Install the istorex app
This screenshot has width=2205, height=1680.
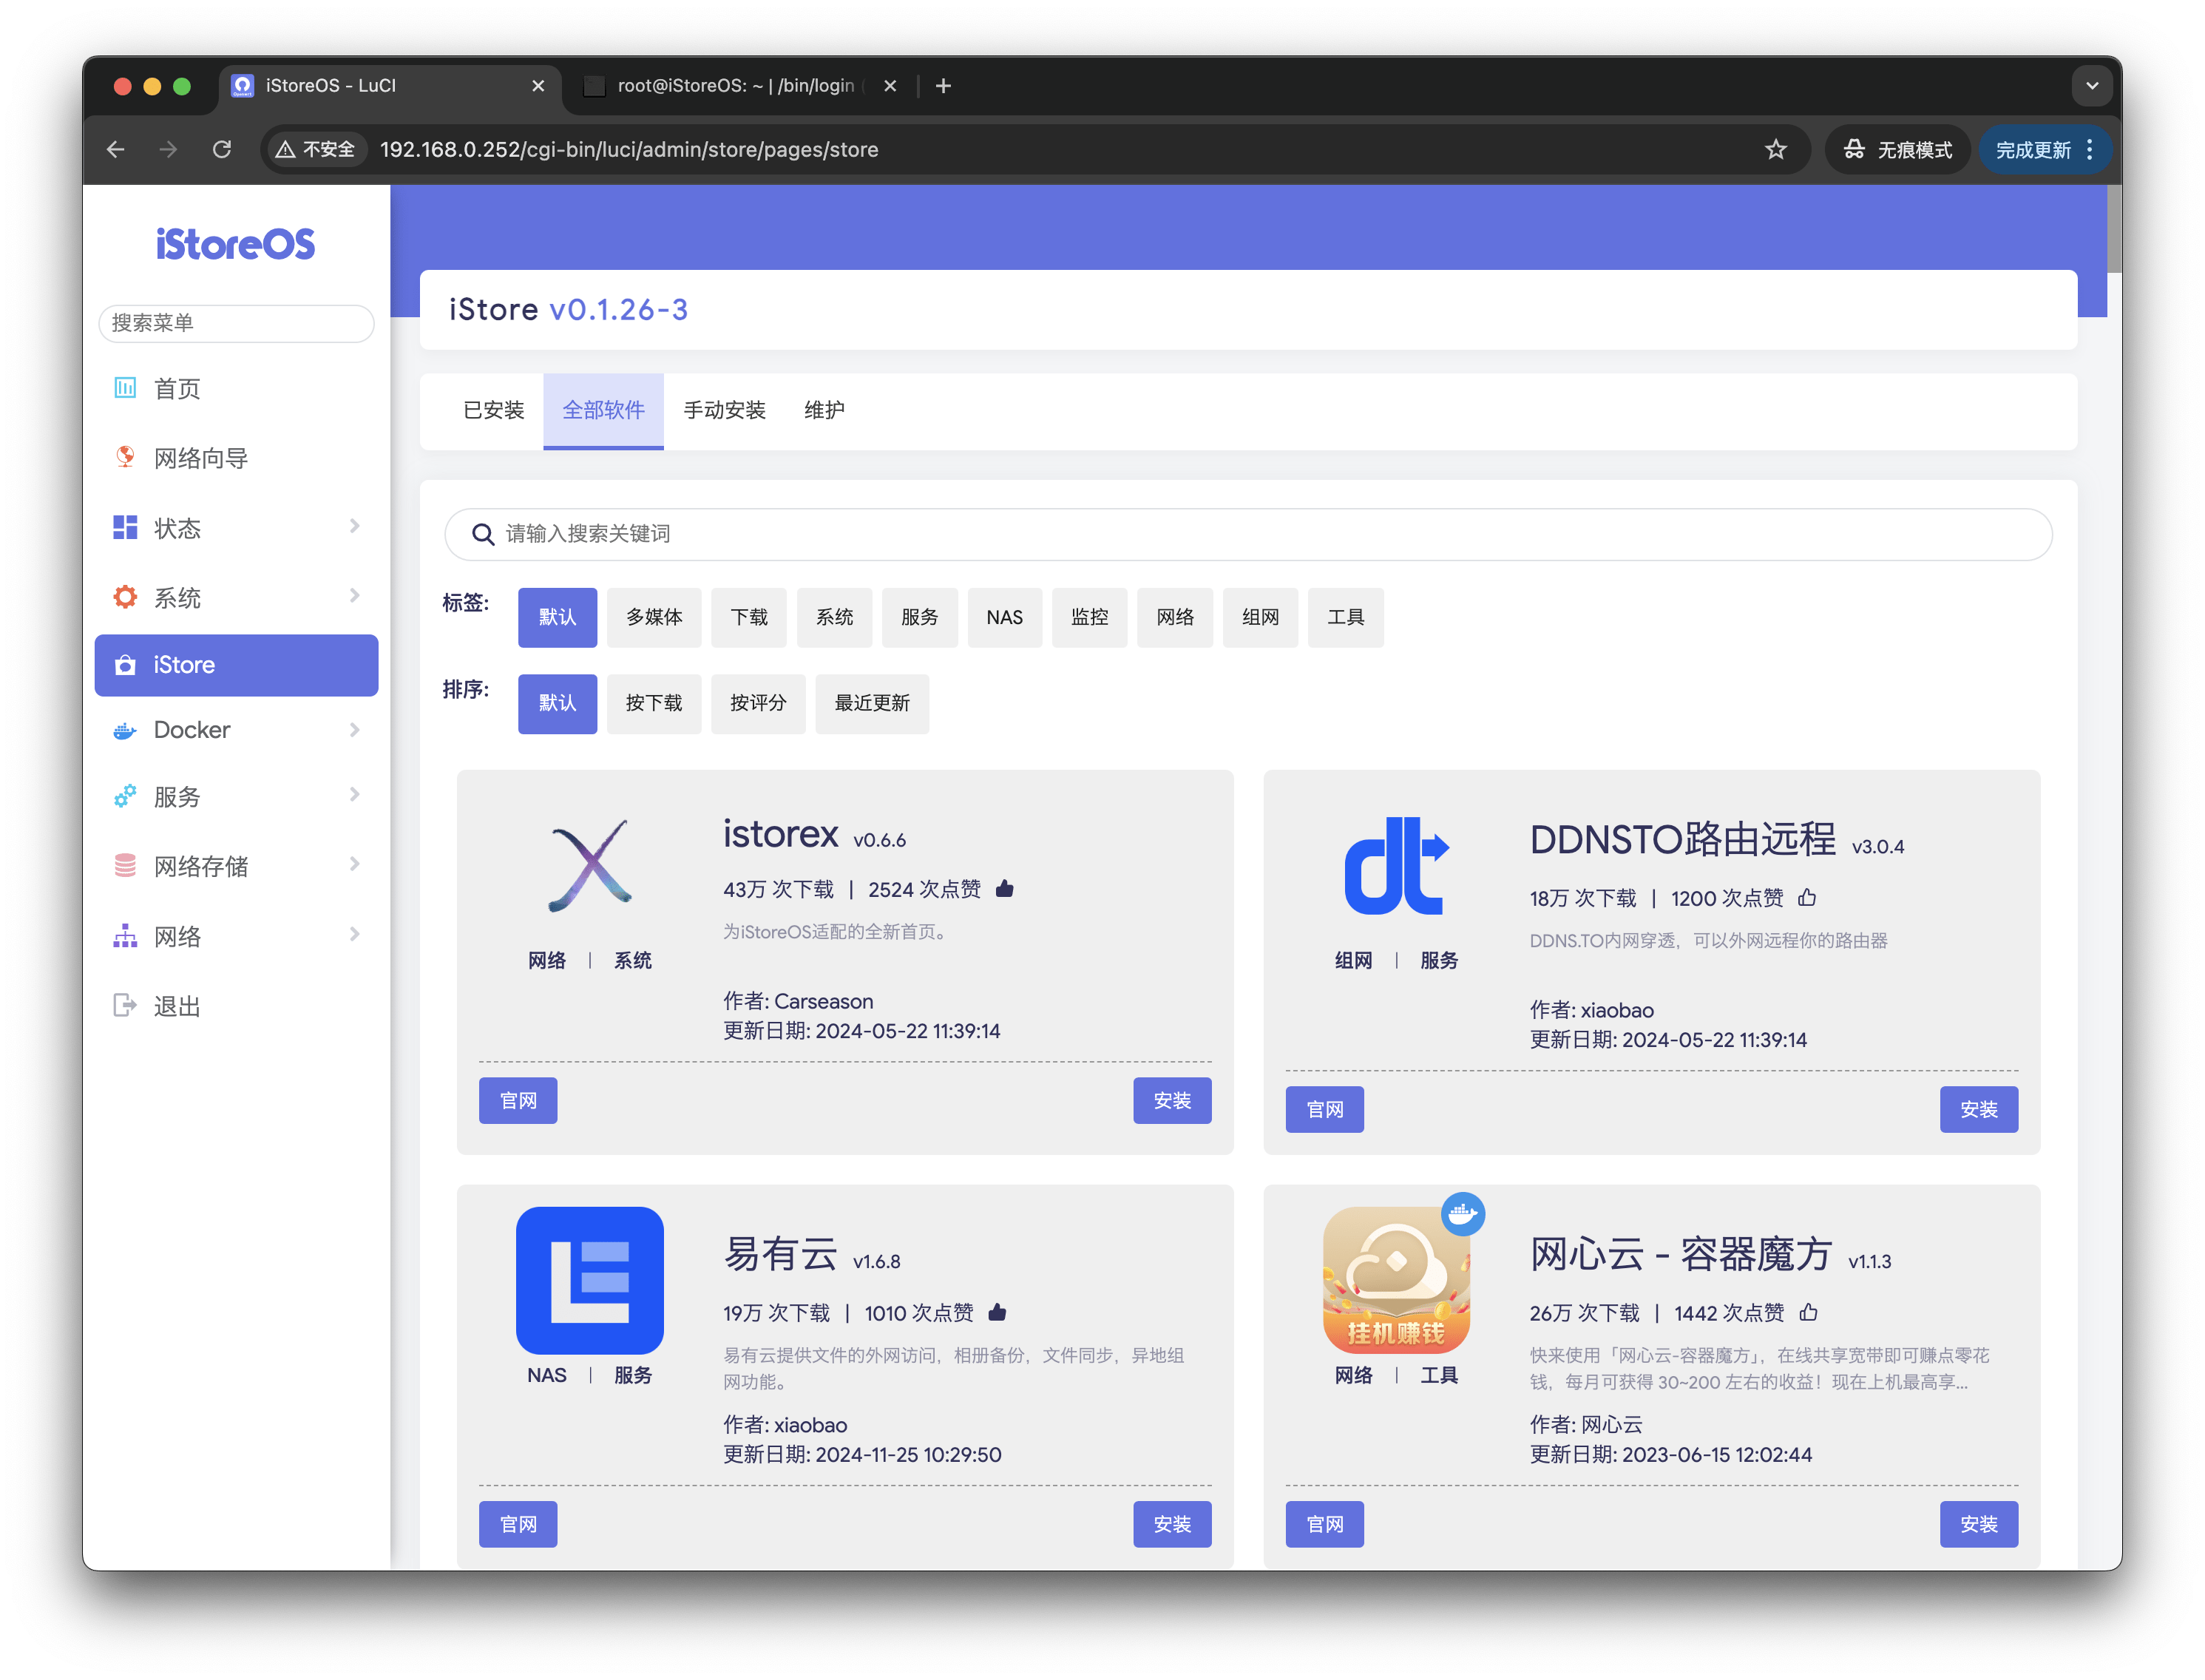pos(1172,1100)
